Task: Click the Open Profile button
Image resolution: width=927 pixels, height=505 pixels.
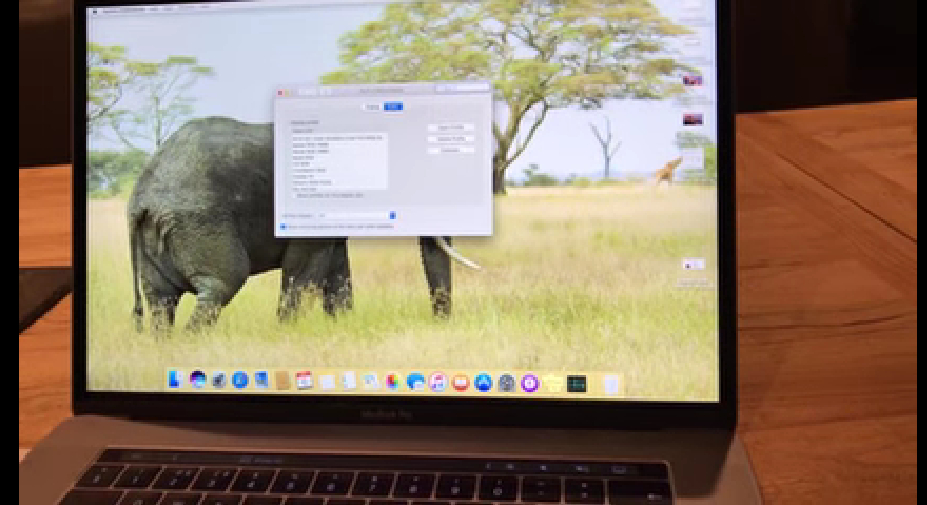Action: coord(450,128)
